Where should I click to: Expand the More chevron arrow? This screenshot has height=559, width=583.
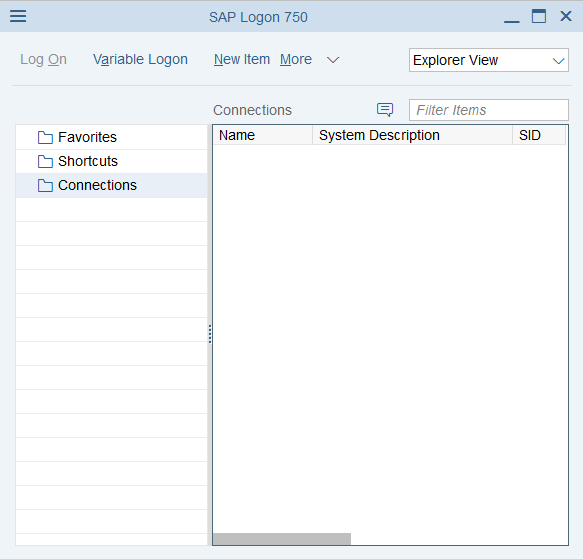pyautogui.click(x=333, y=60)
